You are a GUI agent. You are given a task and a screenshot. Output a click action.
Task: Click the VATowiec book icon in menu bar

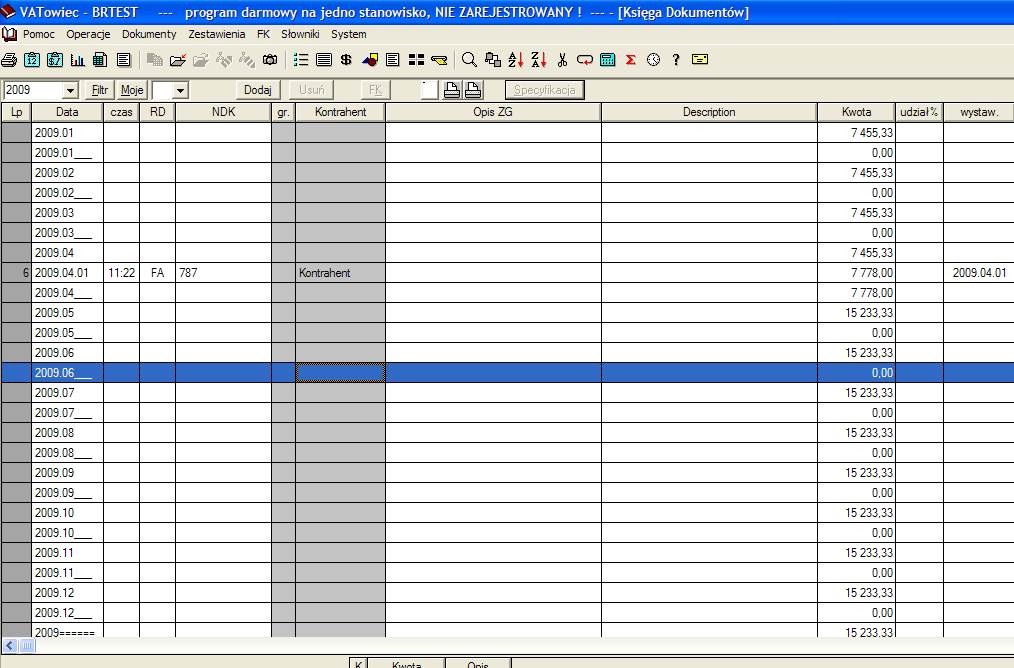[x=9, y=34]
